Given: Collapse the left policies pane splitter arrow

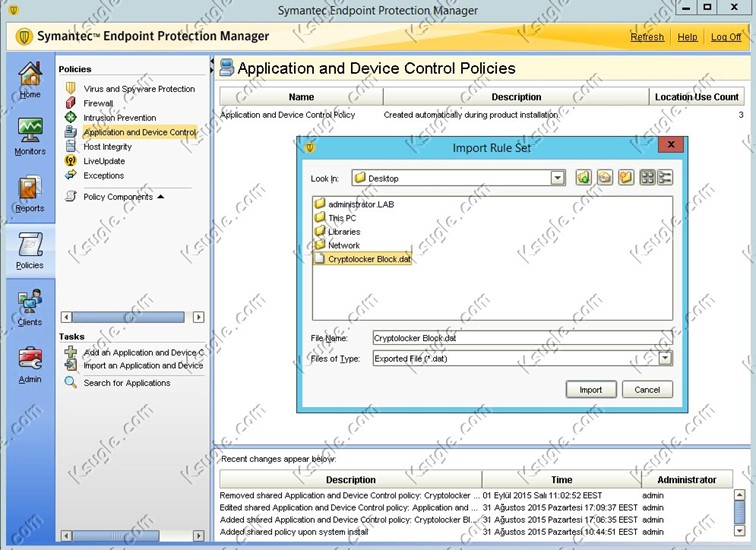Looking at the screenshot, I should [x=211, y=61].
